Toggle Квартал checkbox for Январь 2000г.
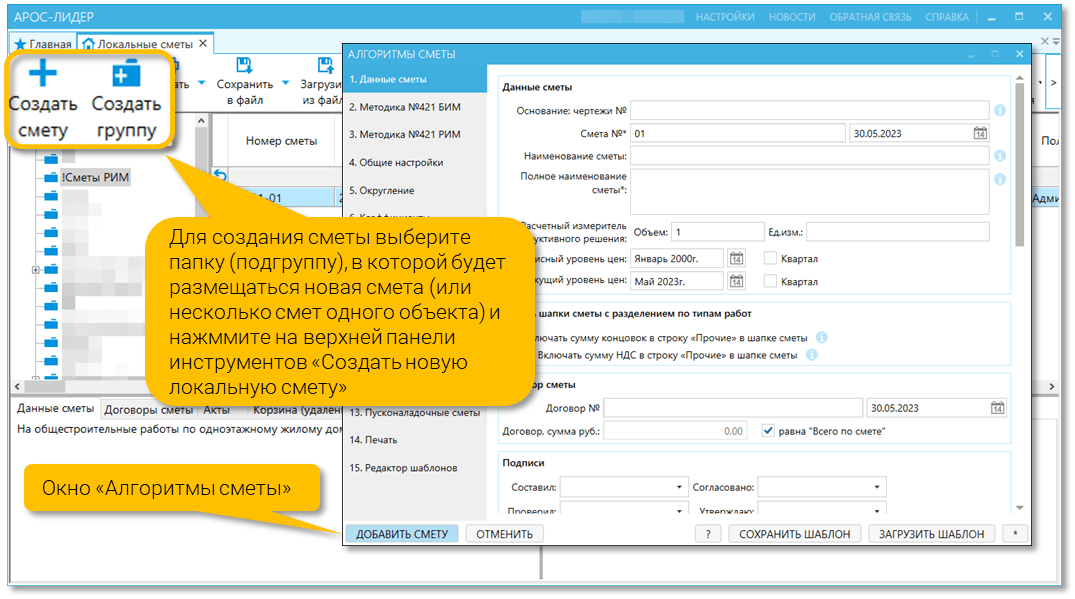This screenshot has width=1075, height=599. (770, 258)
